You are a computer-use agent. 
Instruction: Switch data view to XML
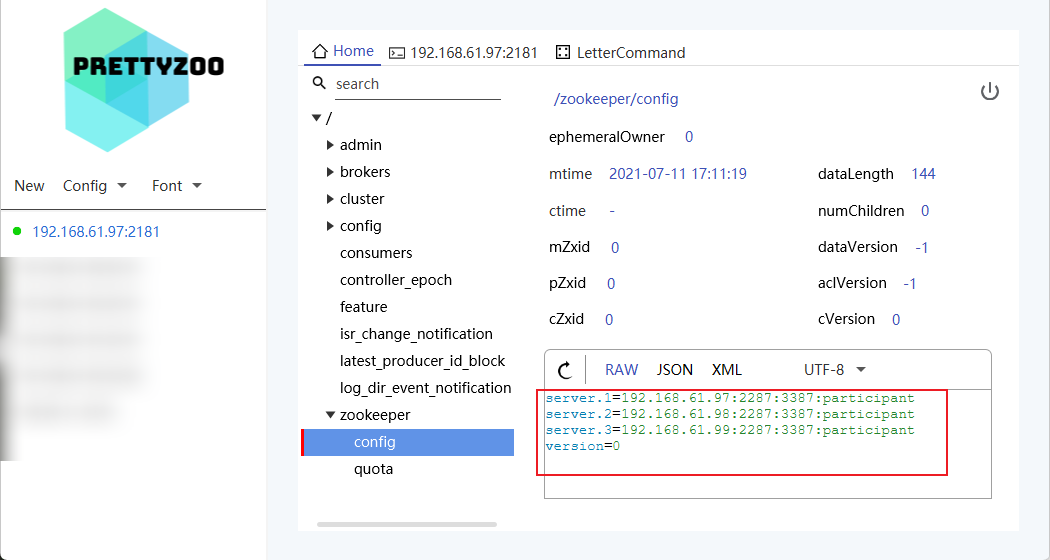[x=727, y=370]
